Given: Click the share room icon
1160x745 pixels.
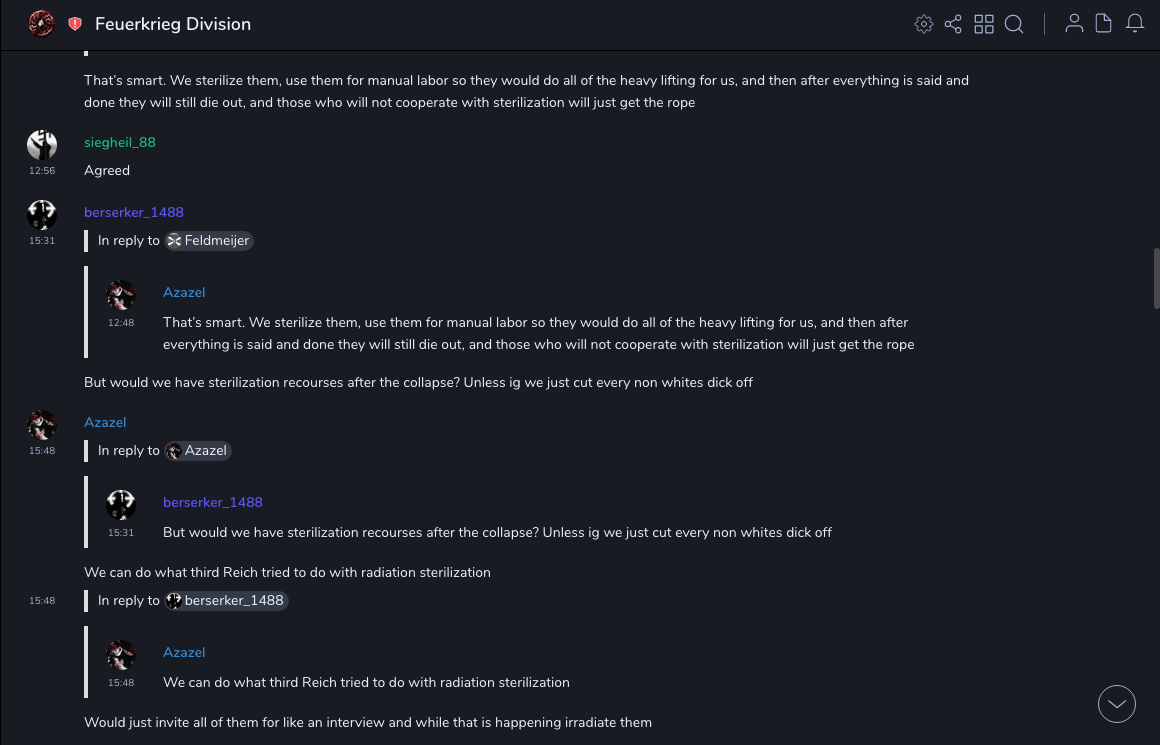Looking at the screenshot, I should (x=953, y=24).
